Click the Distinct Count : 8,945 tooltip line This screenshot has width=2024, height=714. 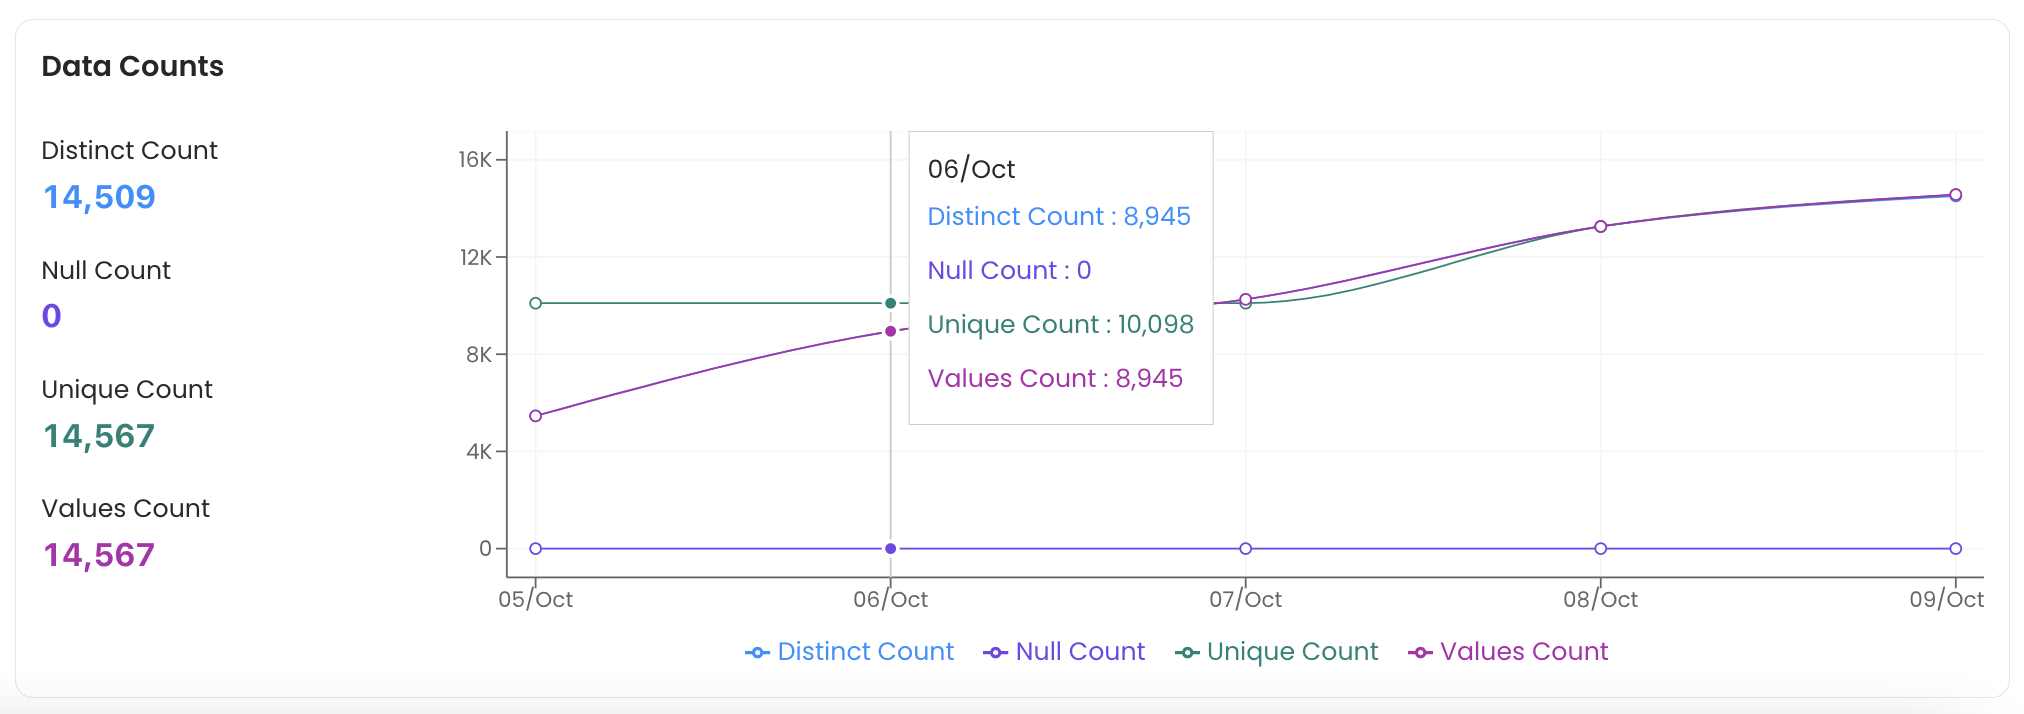click(x=1059, y=216)
